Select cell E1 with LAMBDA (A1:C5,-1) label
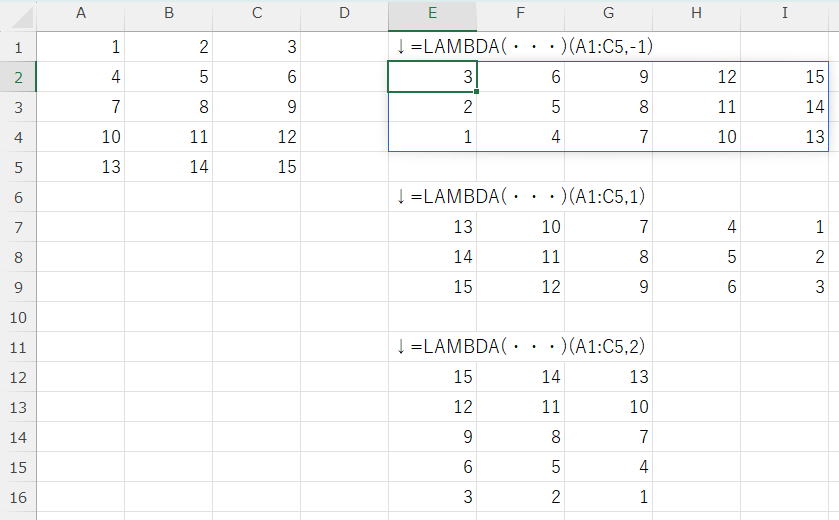This screenshot has width=839, height=520. tap(432, 47)
